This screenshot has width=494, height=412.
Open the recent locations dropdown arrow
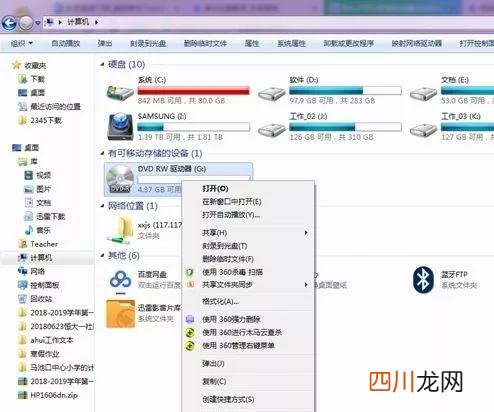tap(38, 23)
